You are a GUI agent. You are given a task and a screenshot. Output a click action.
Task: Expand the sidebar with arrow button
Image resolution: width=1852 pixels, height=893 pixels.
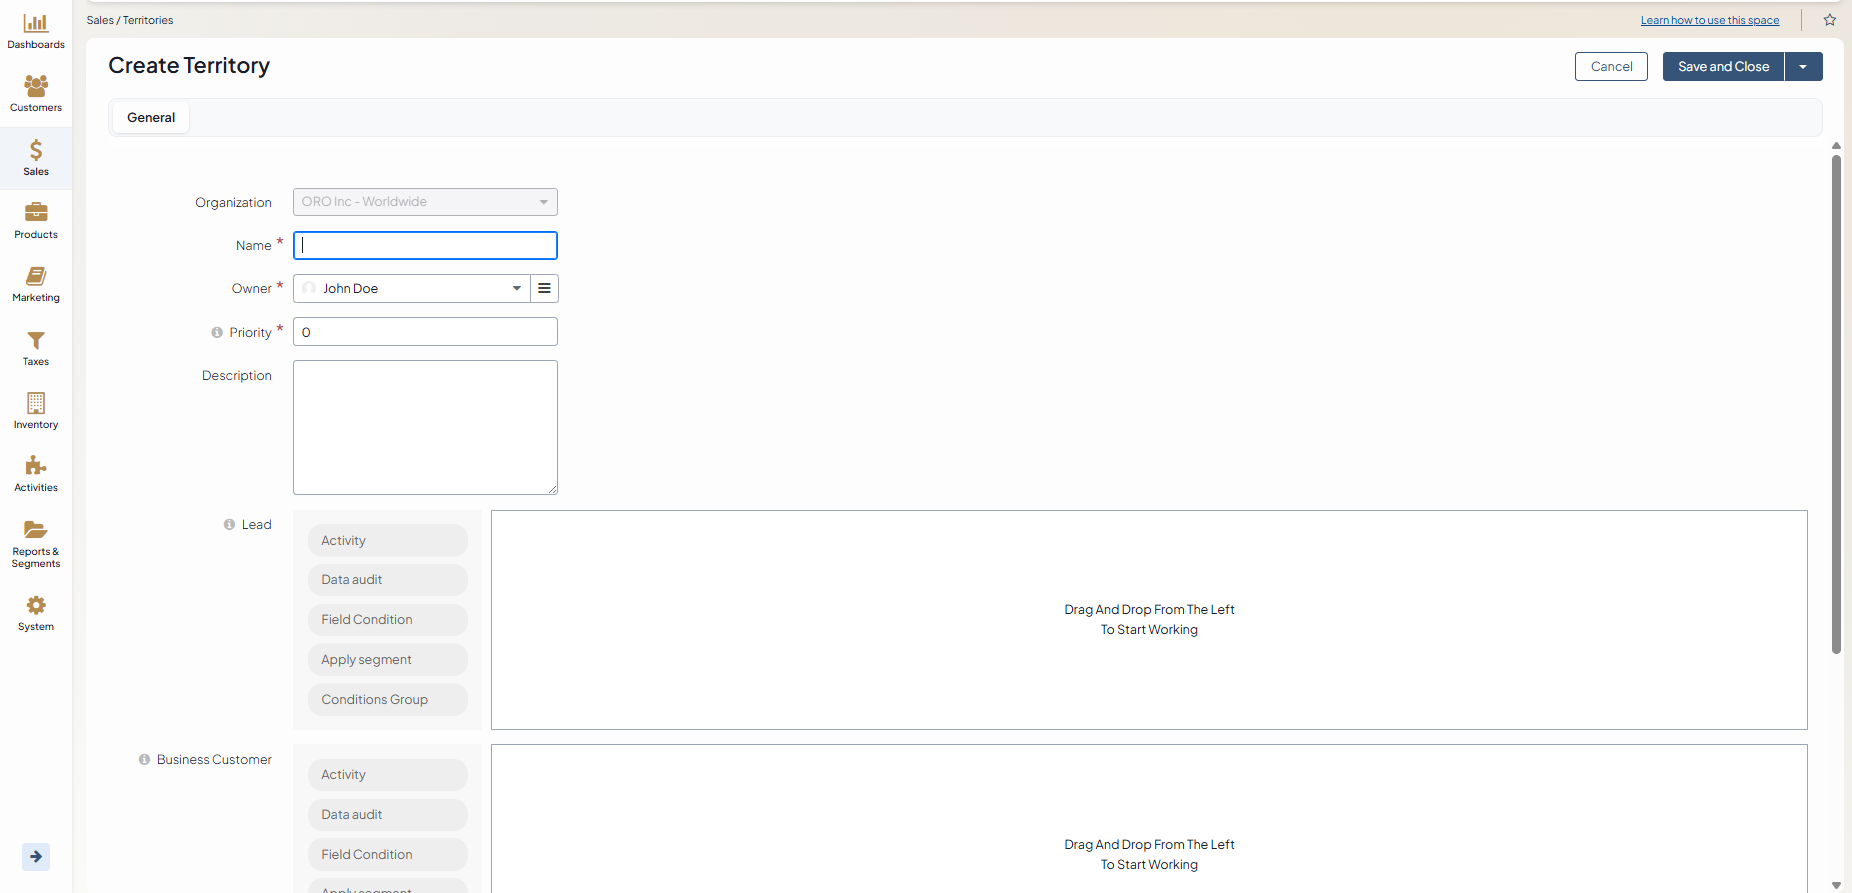point(36,856)
